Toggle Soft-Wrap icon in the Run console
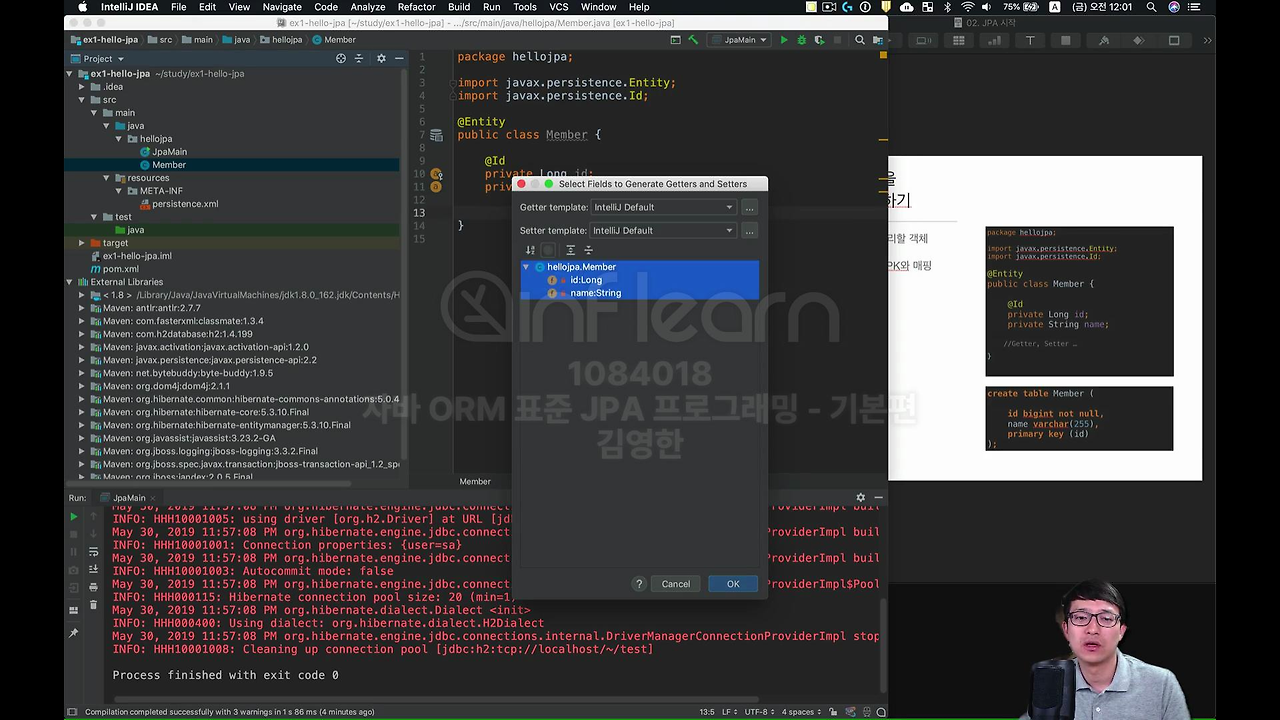Viewport: 1280px width, 720px height. (x=93, y=551)
